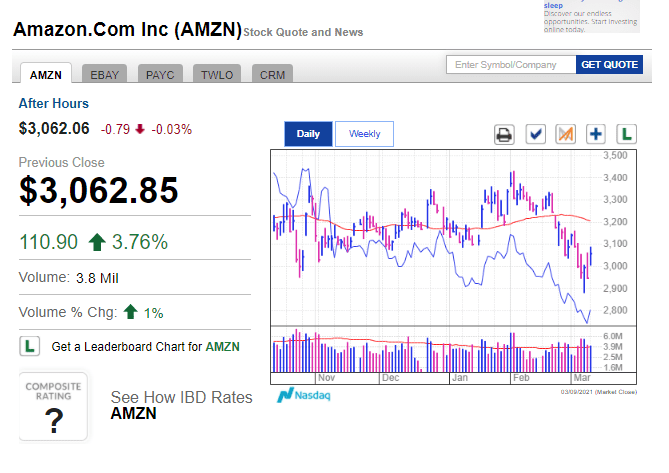The height and width of the screenshot is (473, 669).
Task: Open 'See How IBD Rates AMZN' link
Action: point(181,405)
